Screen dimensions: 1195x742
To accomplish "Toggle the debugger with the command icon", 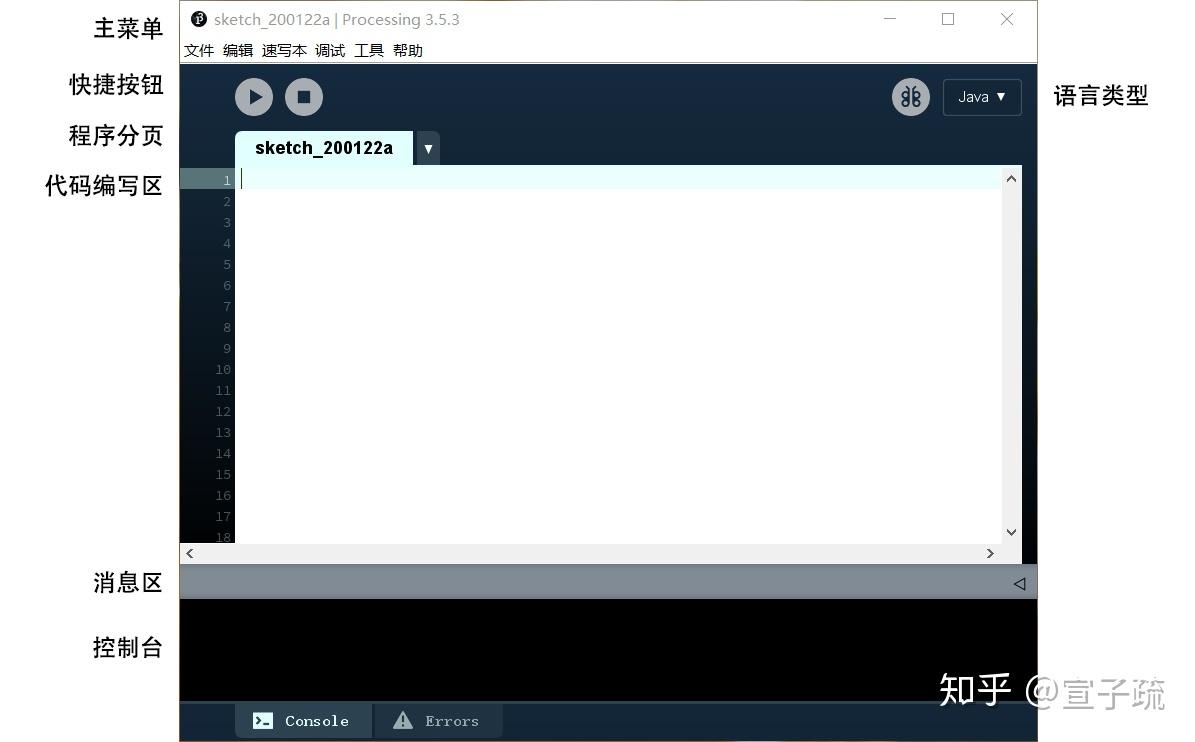I will coord(910,96).
